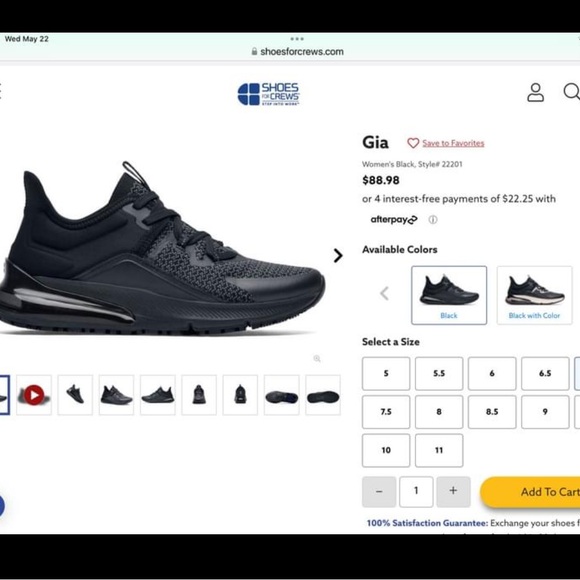Show next product image with right chevron
This screenshot has width=580, height=580.
click(x=338, y=256)
